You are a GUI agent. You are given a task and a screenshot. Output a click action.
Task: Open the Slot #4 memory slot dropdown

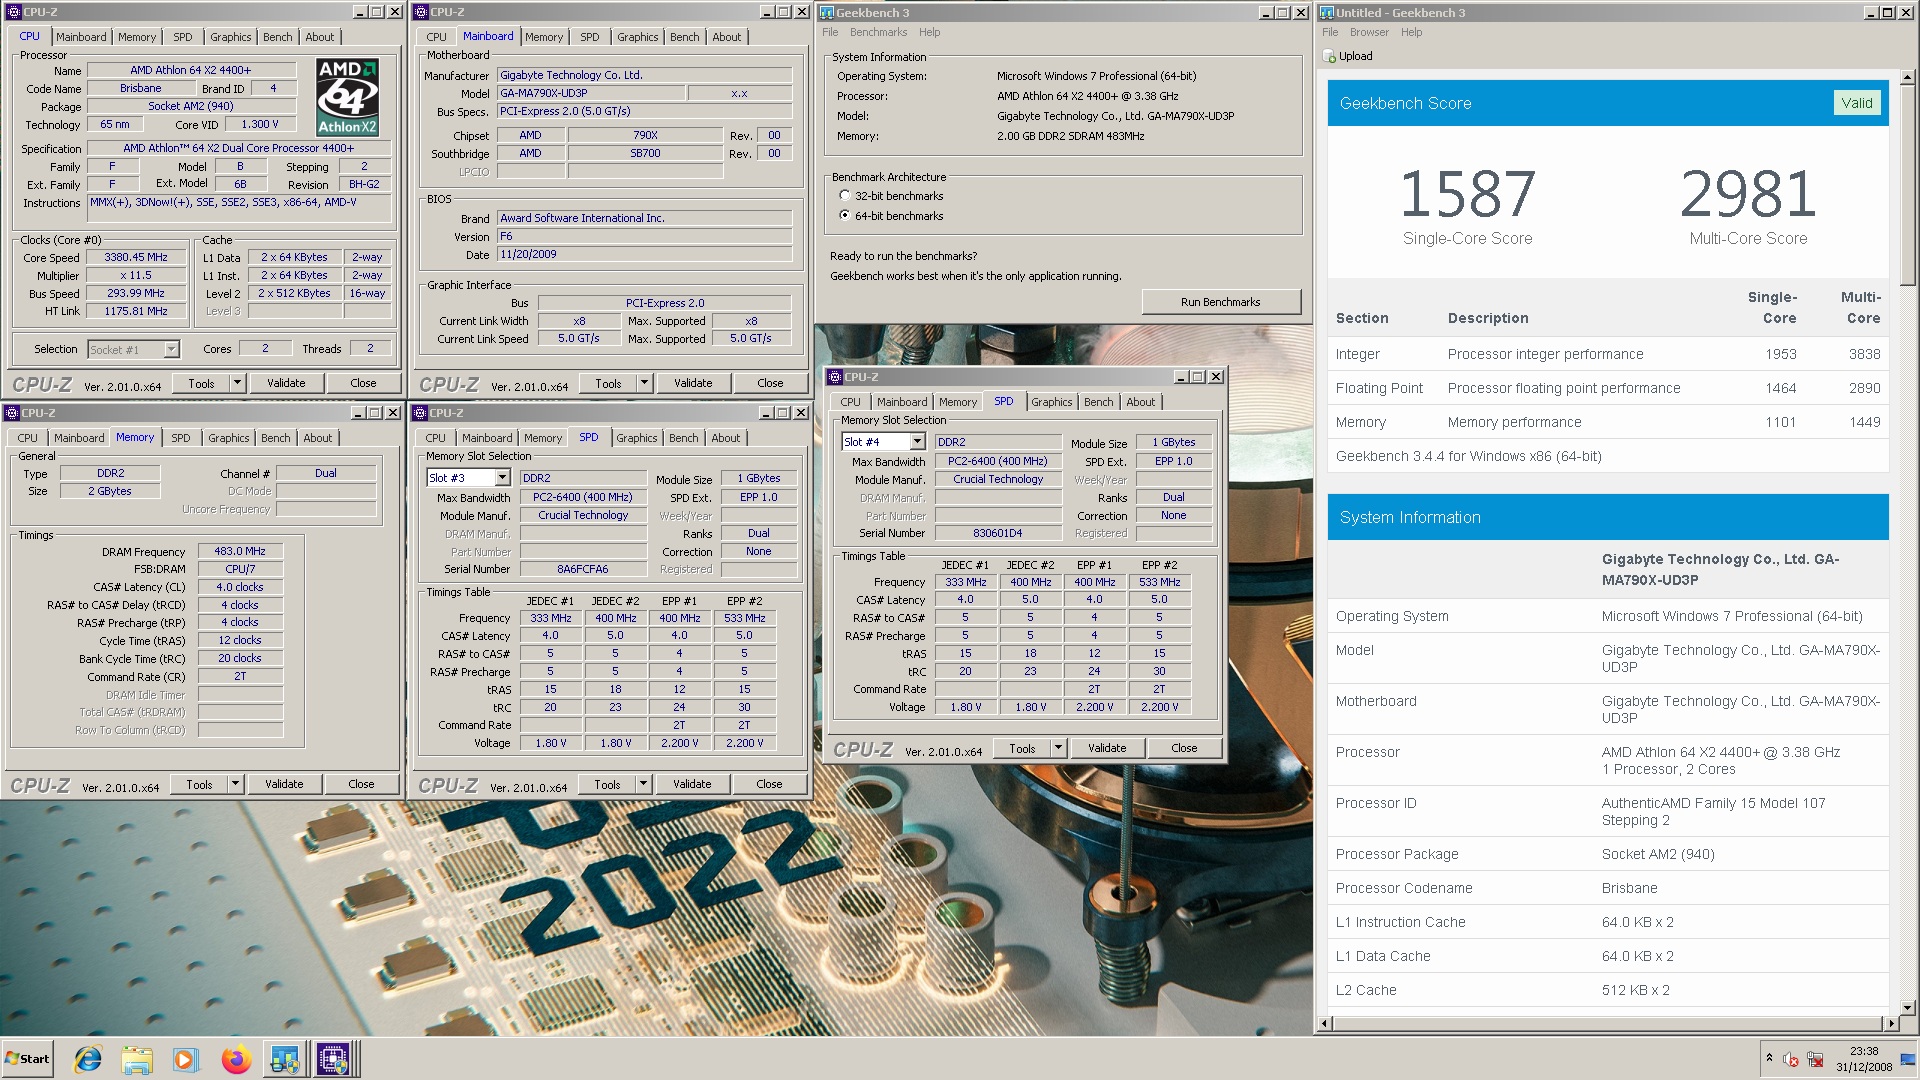click(x=917, y=442)
